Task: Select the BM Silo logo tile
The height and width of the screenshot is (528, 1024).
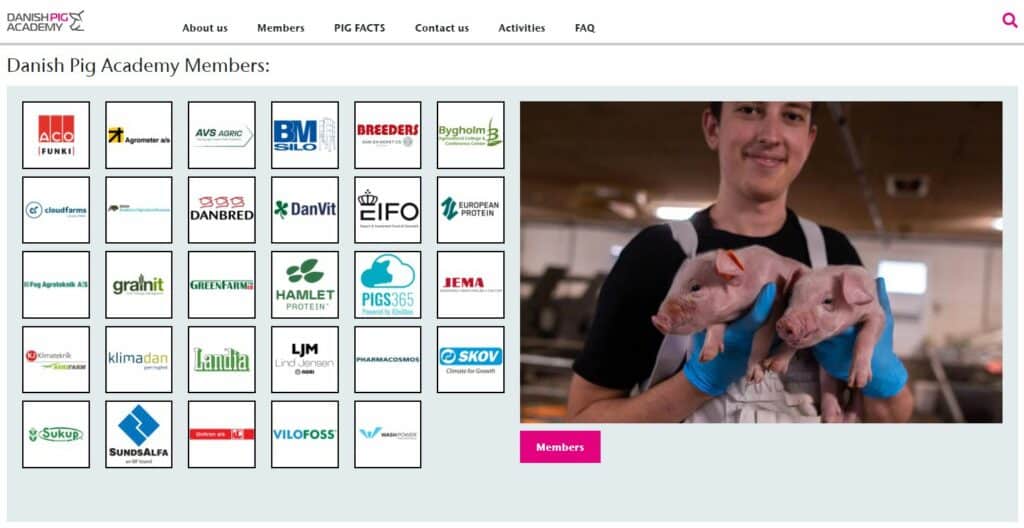Action: pyautogui.click(x=305, y=135)
